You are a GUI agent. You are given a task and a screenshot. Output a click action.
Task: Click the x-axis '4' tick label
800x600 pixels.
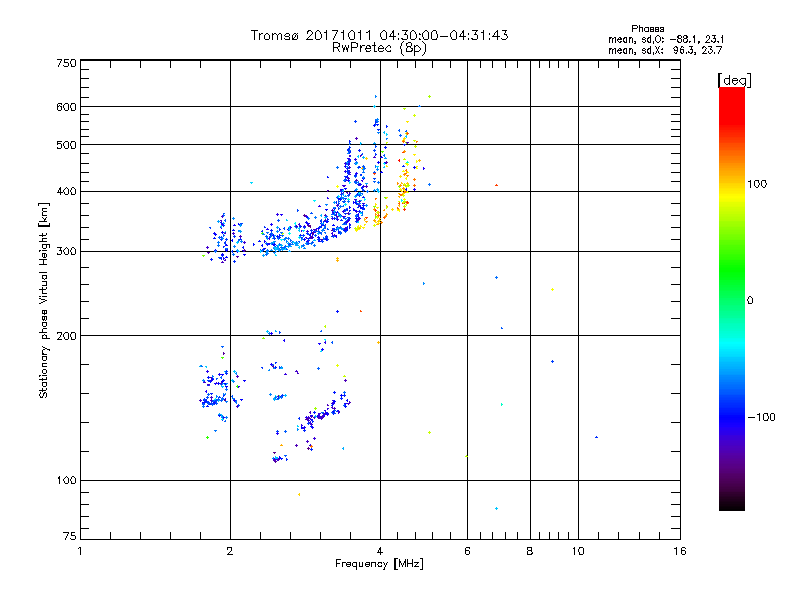(380, 551)
